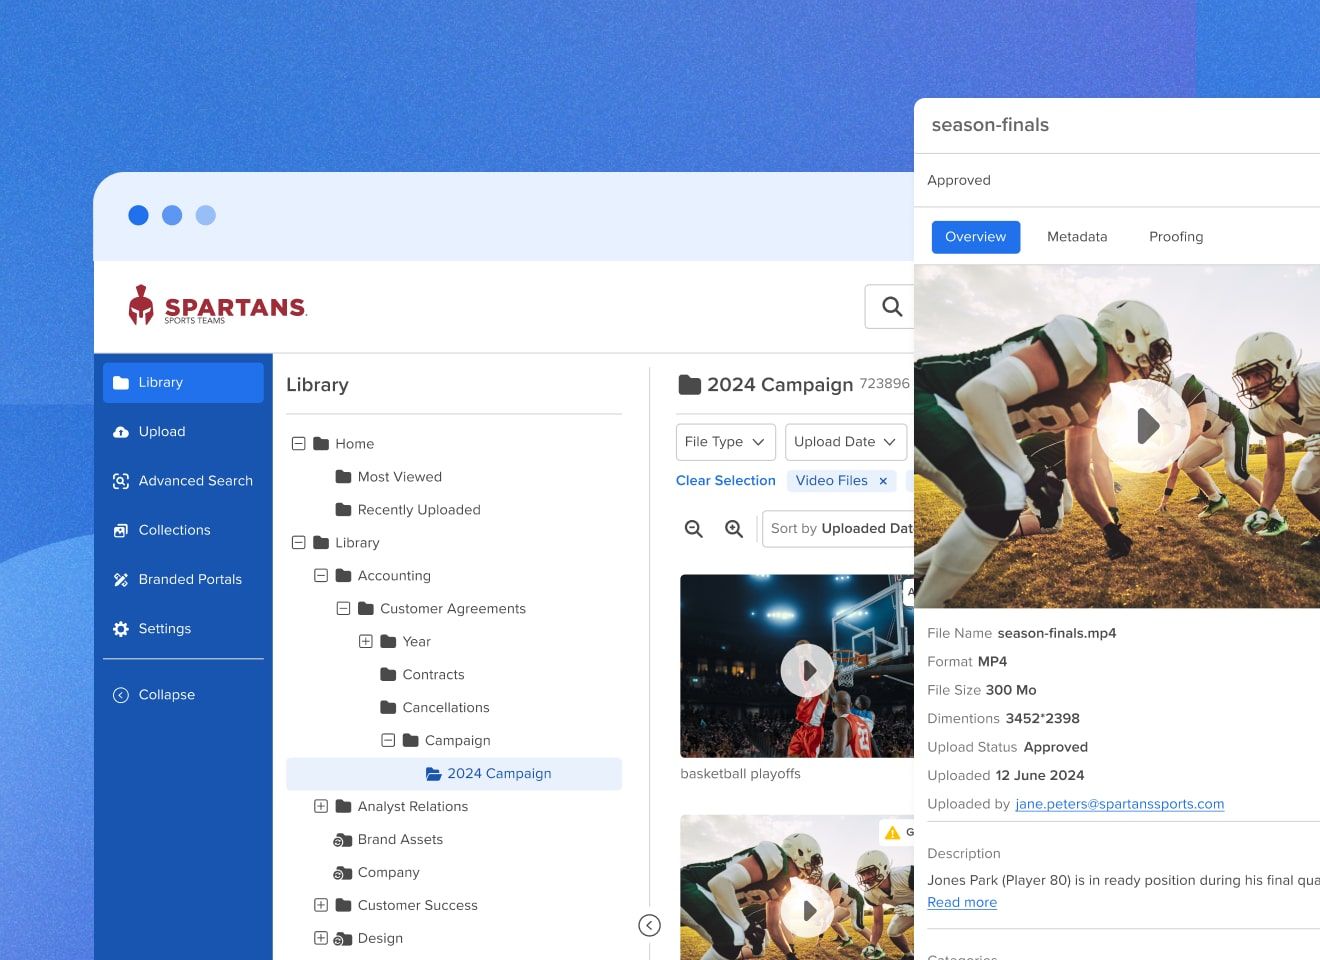Open Advanced Search from the sidebar
The image size is (1320, 960).
(x=183, y=481)
